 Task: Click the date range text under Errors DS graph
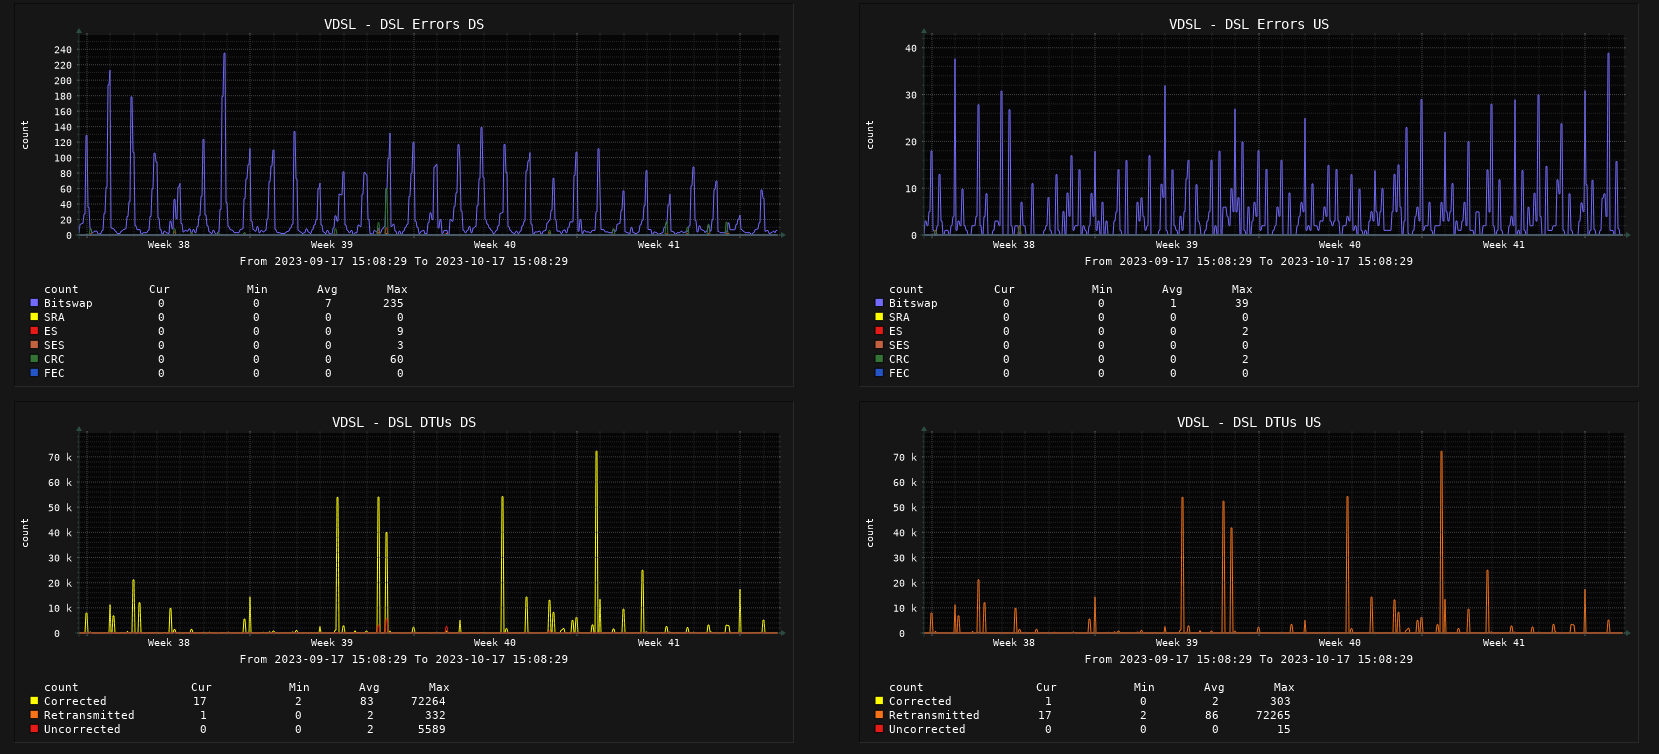[x=404, y=261]
